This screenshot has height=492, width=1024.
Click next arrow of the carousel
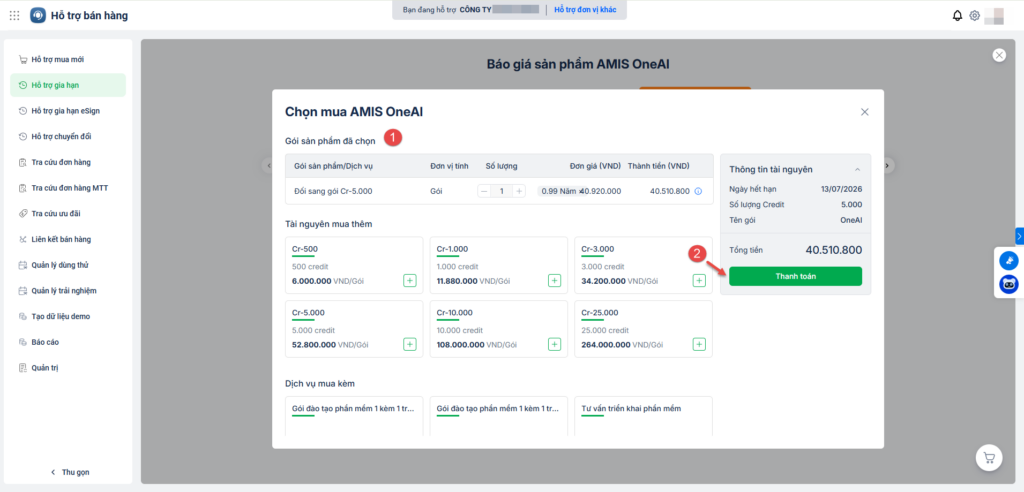click(887, 166)
